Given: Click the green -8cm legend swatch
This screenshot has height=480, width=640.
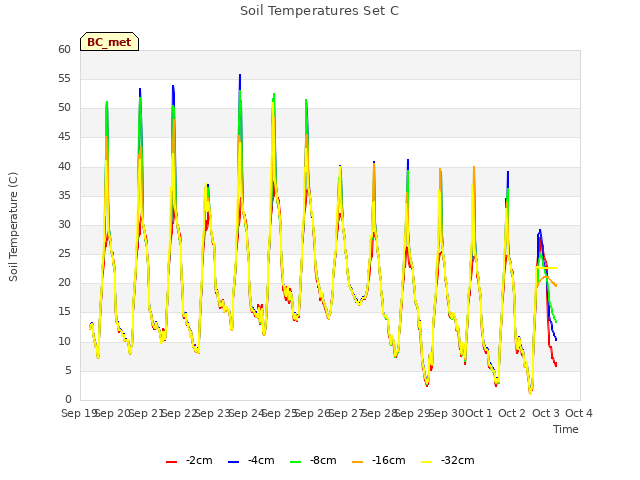Looking at the screenshot, I should (x=296, y=462).
